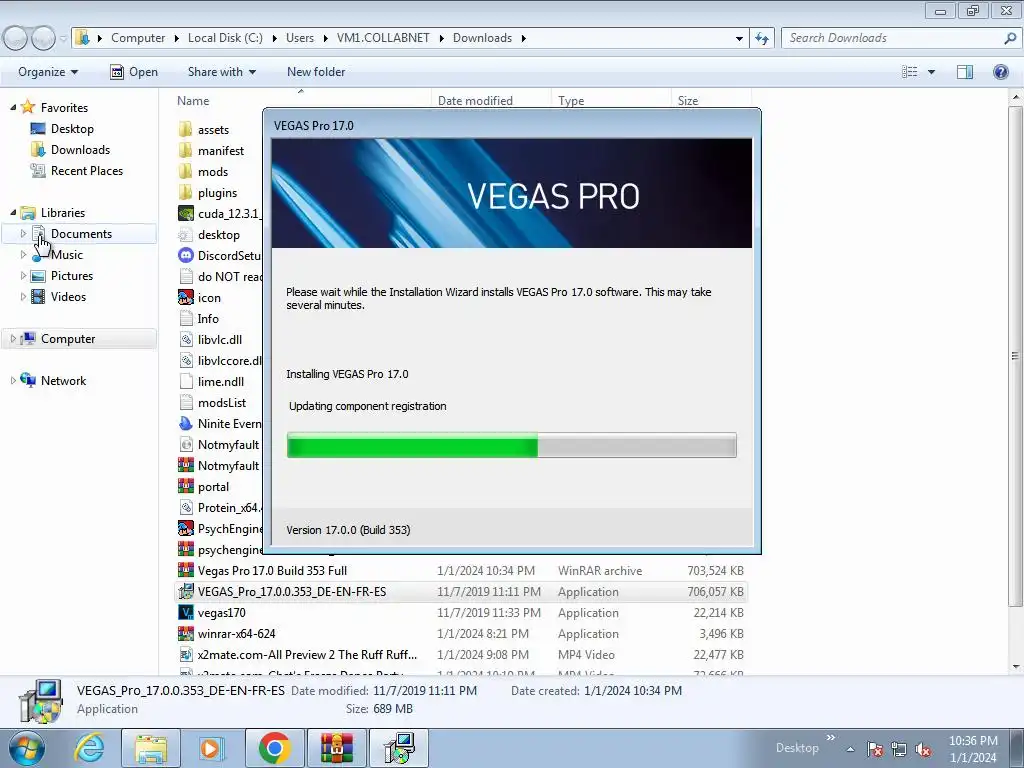Expand the Documents library node

(24, 233)
